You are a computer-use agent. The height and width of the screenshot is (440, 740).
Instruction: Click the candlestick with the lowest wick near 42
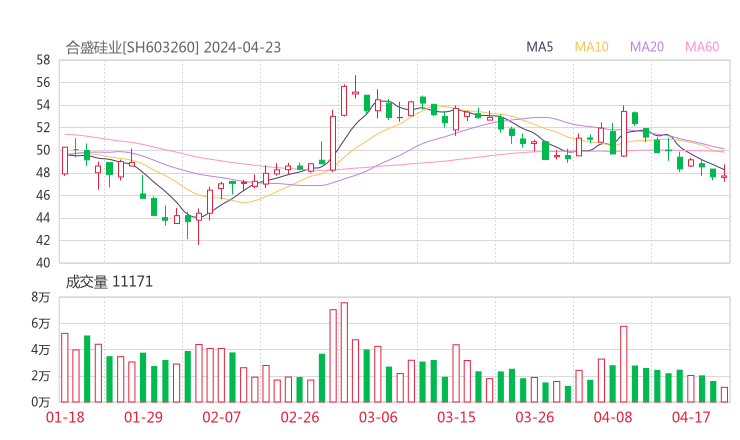[199, 227]
